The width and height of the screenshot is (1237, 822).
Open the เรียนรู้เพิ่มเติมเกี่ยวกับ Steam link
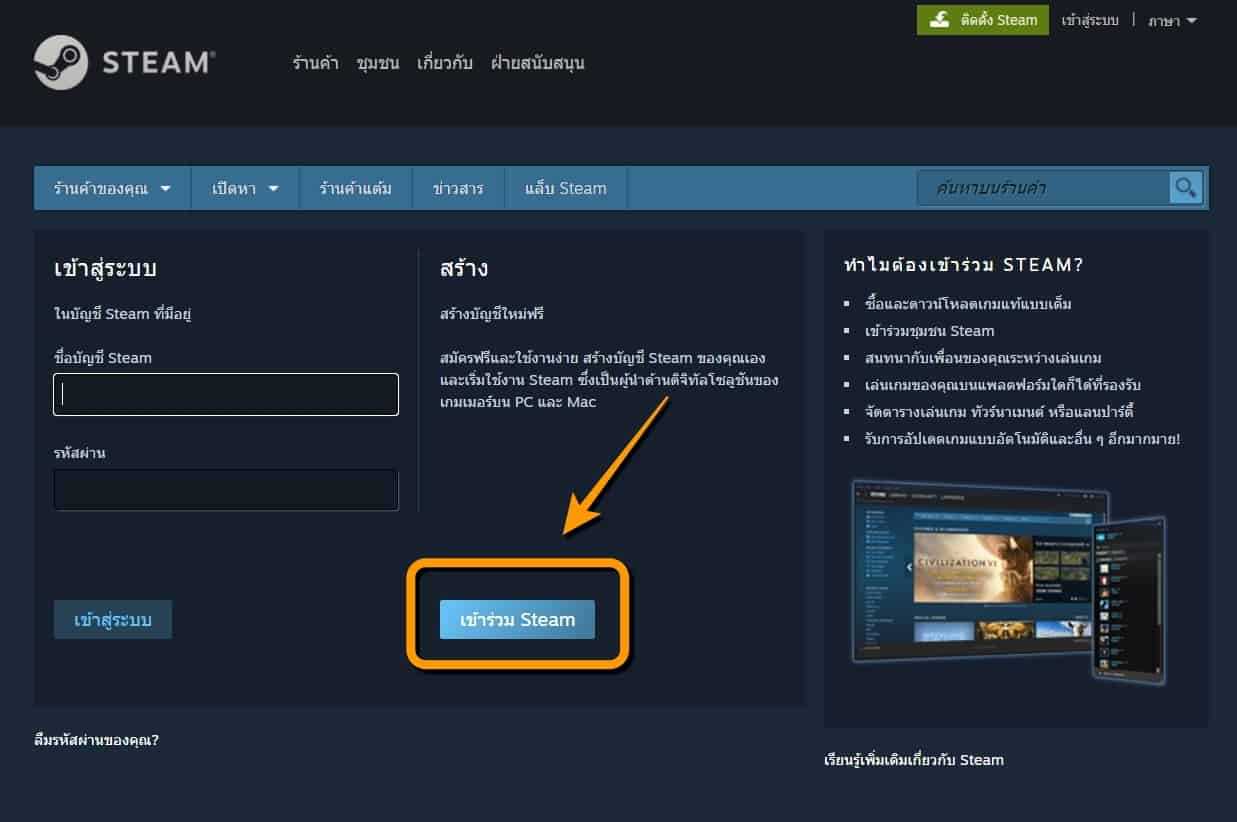click(913, 760)
